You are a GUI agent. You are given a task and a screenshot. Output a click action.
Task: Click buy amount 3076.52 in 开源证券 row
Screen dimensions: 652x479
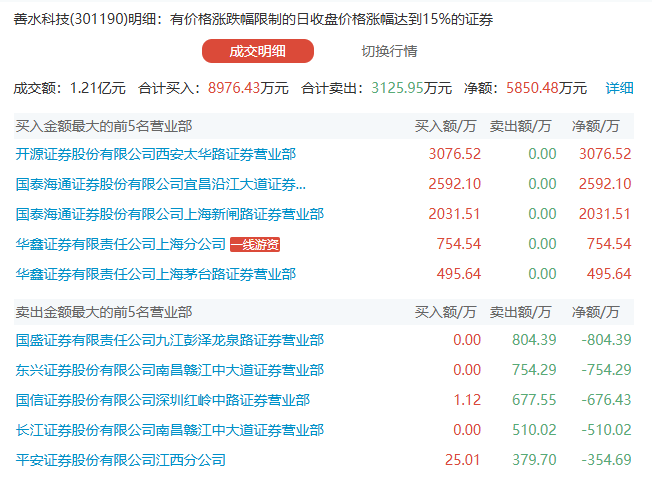454,154
